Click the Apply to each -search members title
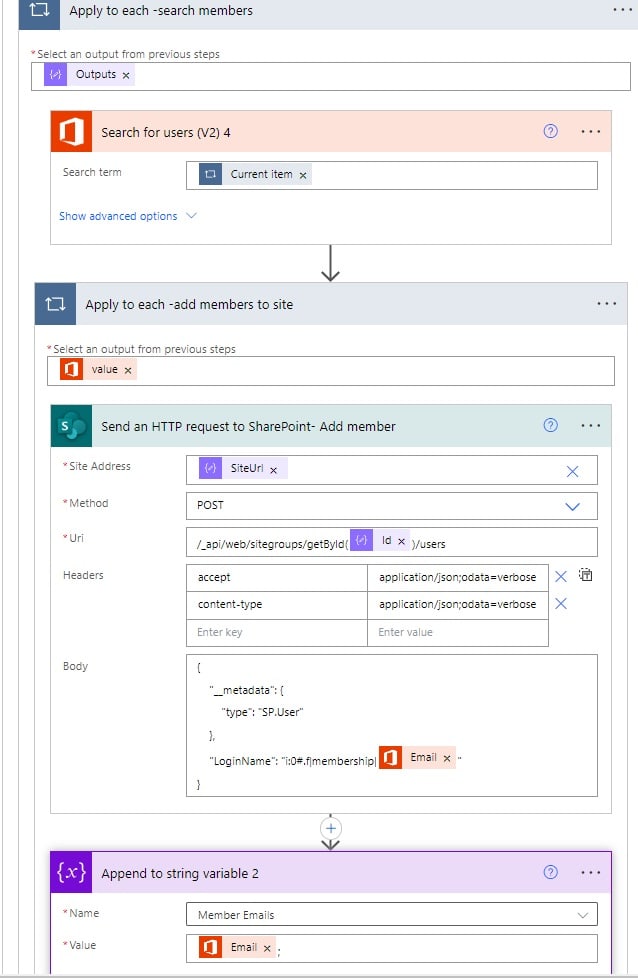 click(x=161, y=11)
